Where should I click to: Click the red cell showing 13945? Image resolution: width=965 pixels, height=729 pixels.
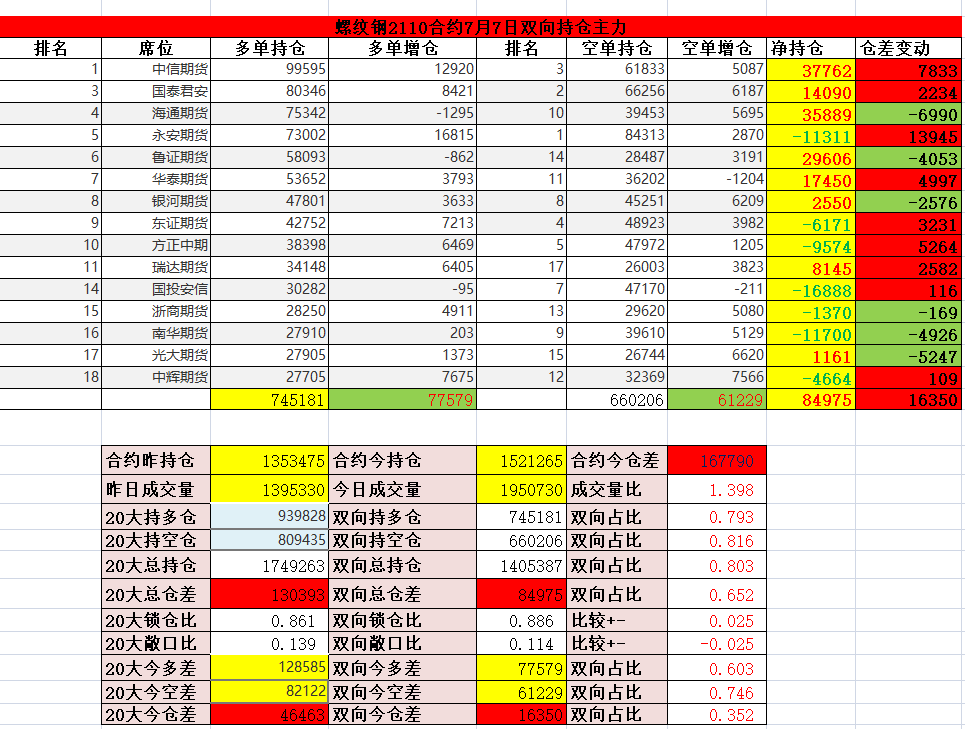[908, 135]
